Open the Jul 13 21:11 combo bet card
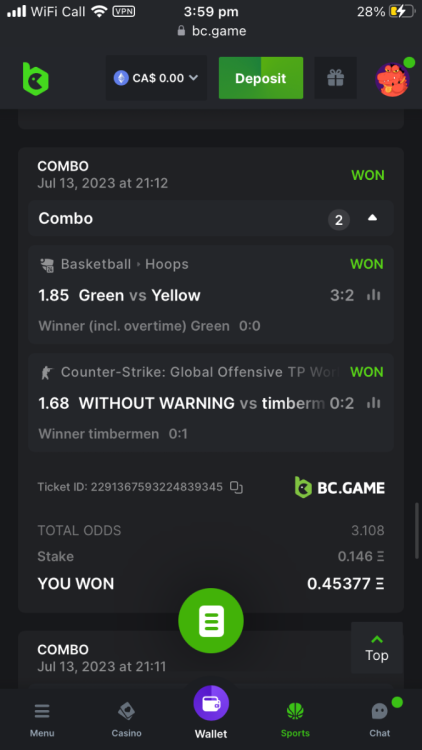 point(211,660)
